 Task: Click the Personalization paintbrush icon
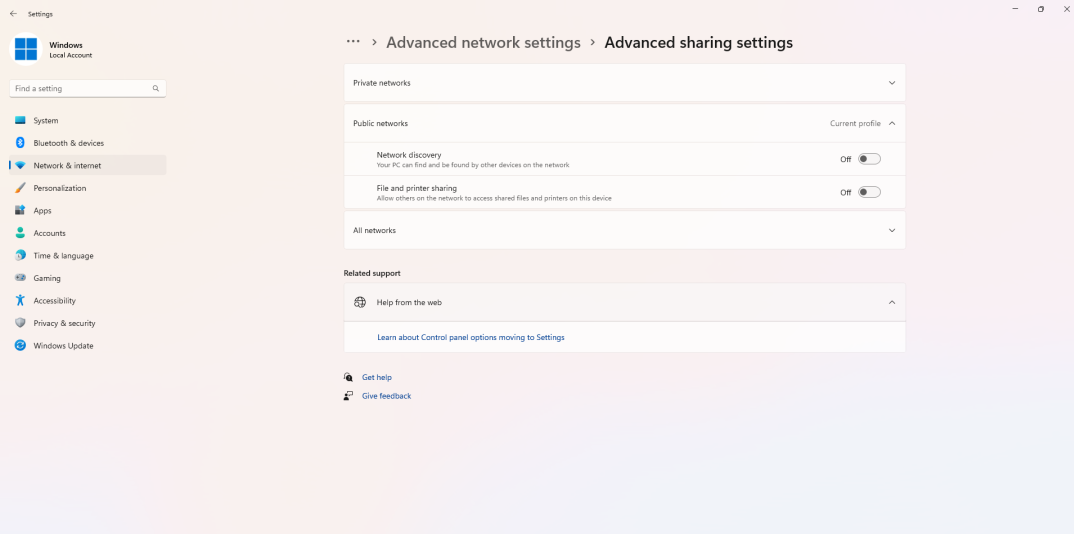[x=21, y=188]
